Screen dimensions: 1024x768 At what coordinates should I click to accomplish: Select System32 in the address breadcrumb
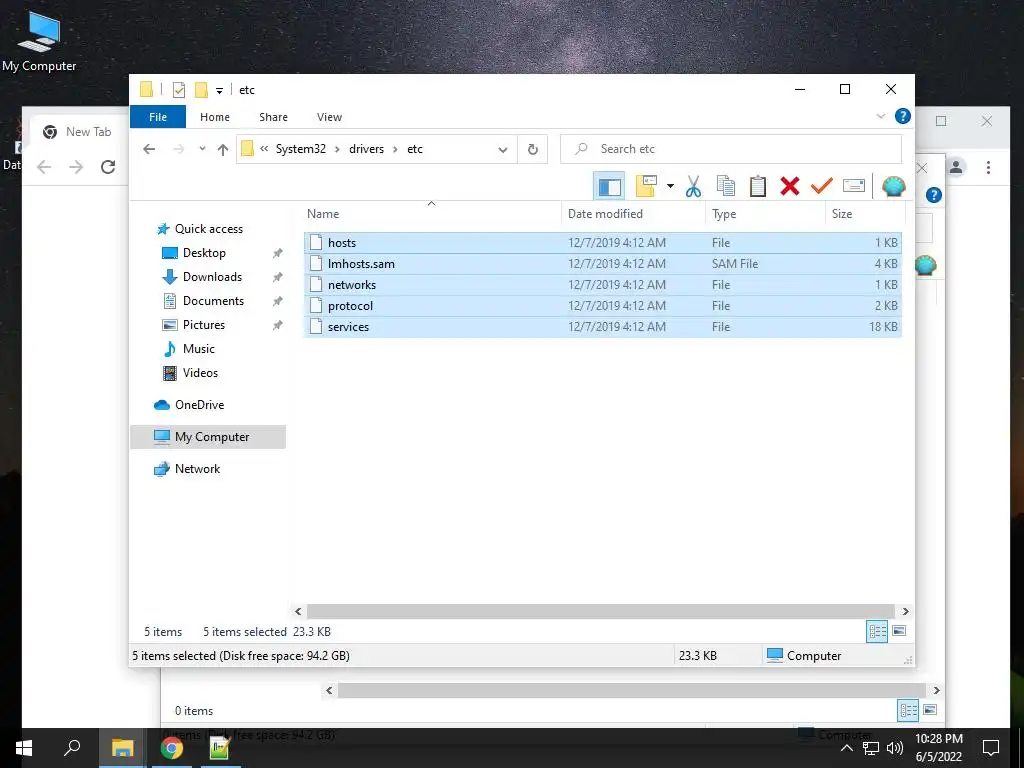(x=300, y=149)
